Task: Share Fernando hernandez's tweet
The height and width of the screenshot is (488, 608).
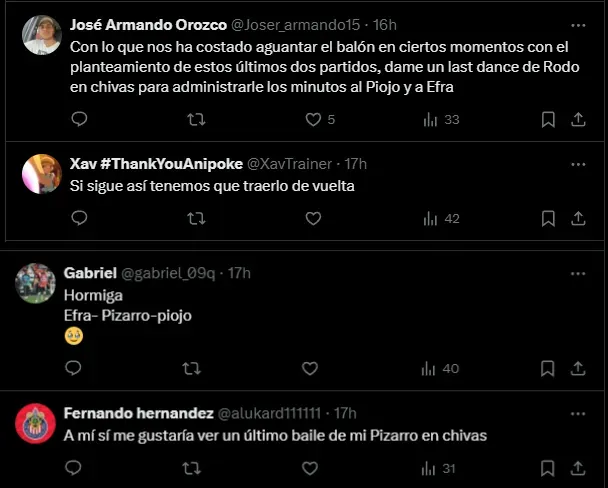Action: tap(578, 467)
